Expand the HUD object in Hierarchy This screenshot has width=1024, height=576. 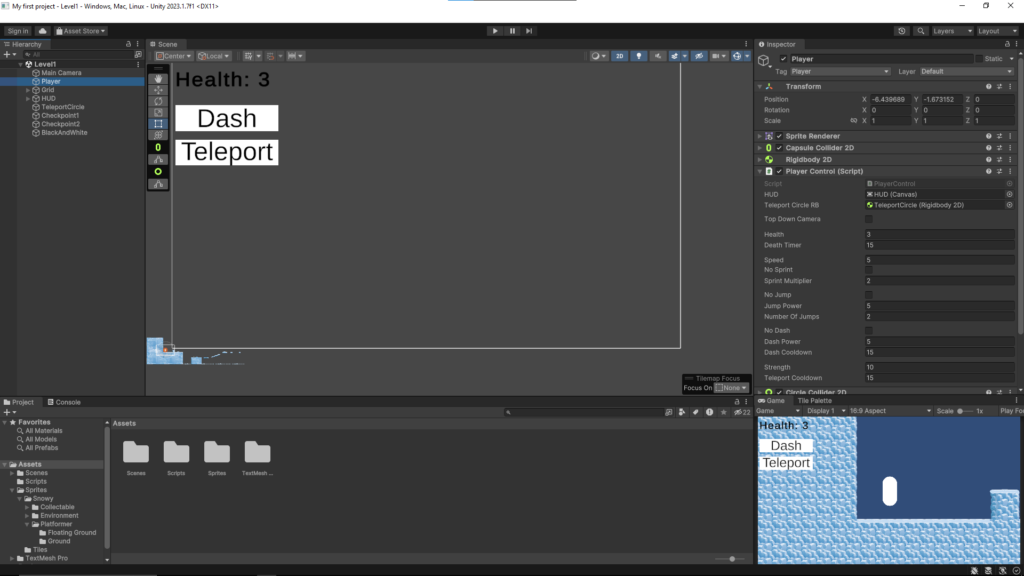pos(28,99)
